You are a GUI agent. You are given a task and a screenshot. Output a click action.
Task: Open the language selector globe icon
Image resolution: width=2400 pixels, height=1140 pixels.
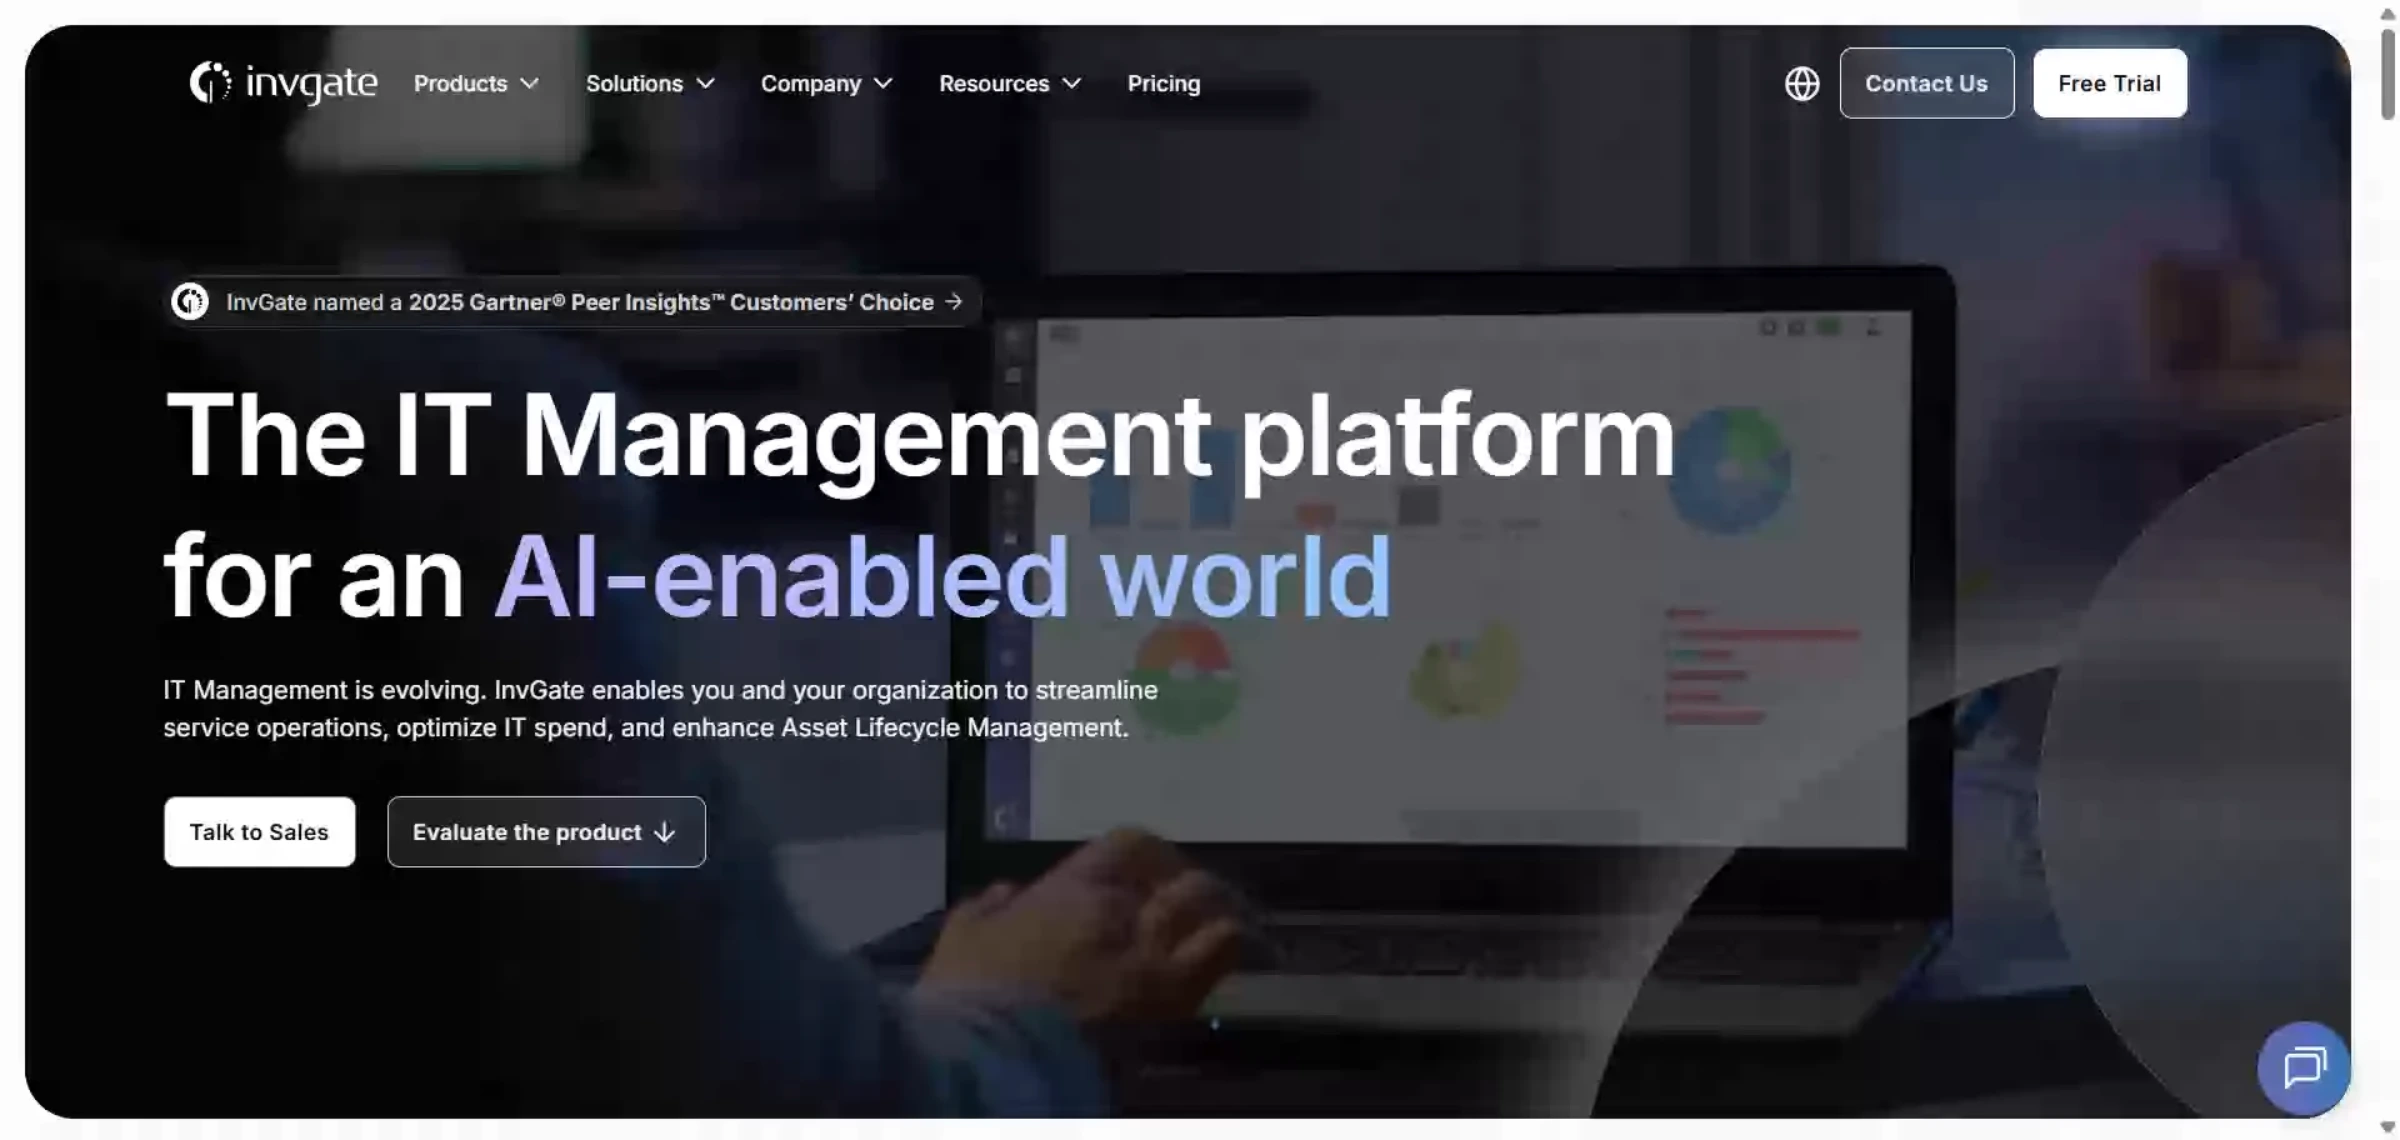[1802, 83]
